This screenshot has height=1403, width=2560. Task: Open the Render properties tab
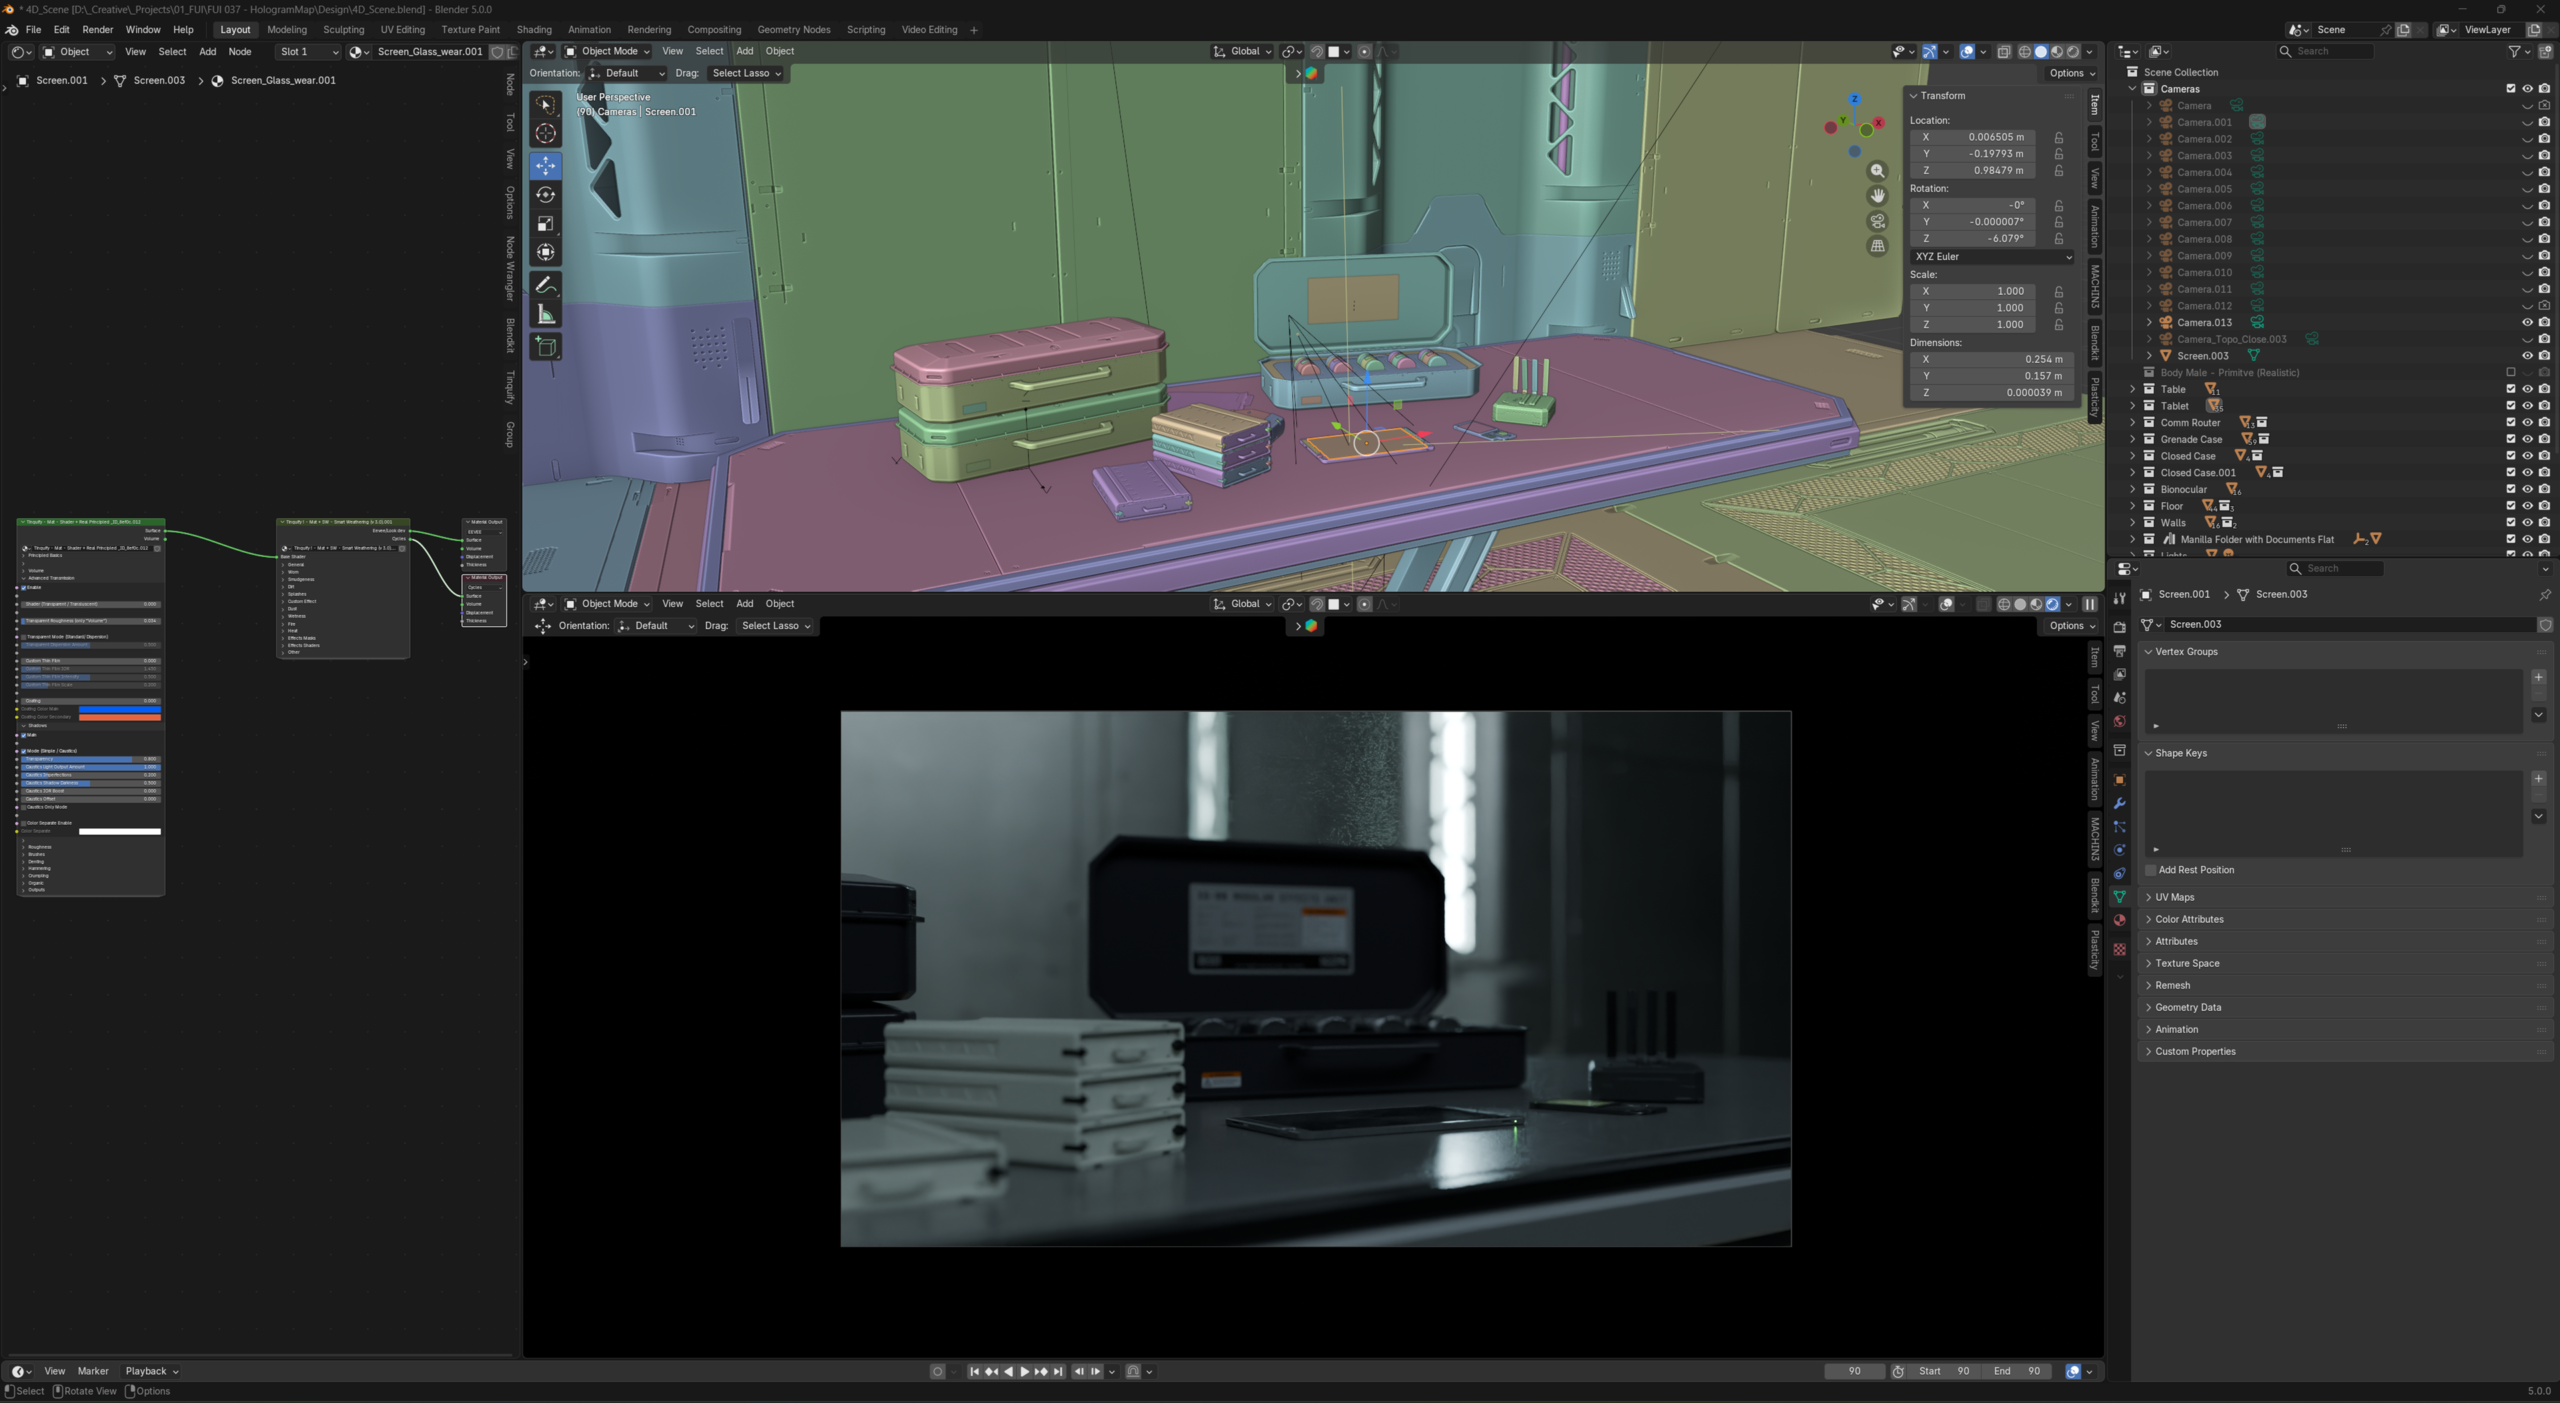[2119, 627]
